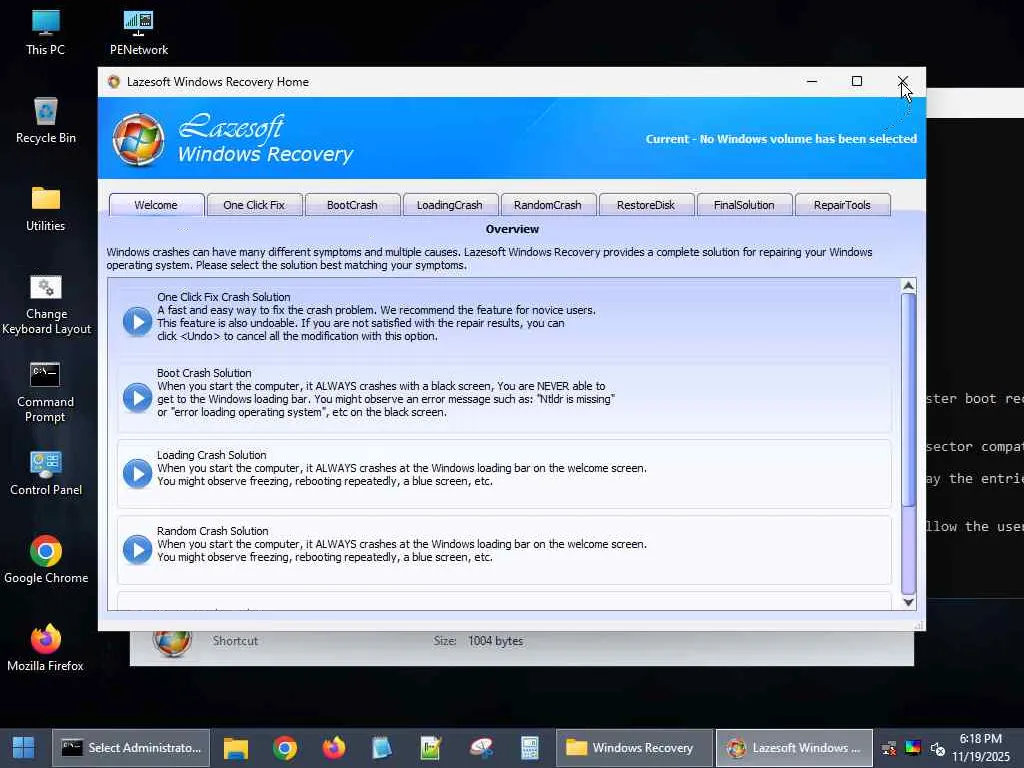Start the Boot Crash Solution play icon
Viewport: 1024px width, 768px height.
click(x=137, y=397)
